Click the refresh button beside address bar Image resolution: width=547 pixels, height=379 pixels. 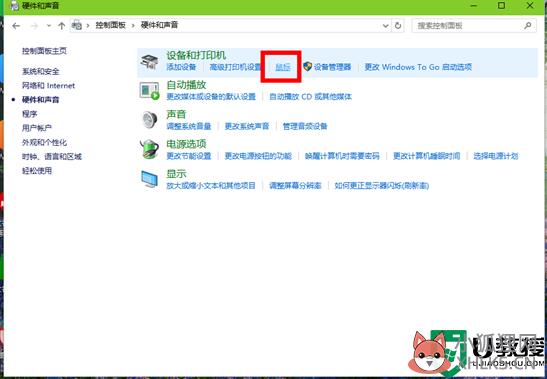coord(398,25)
